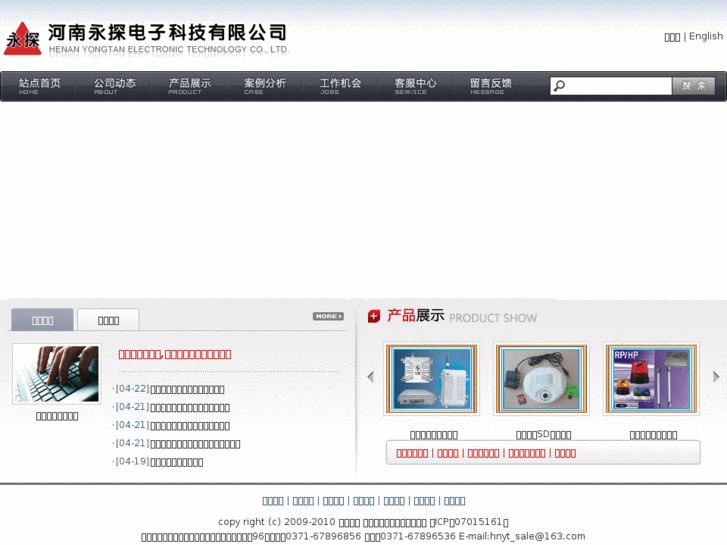Open the 站点首页 HOME menu item
The width and height of the screenshot is (727, 545).
[39, 86]
